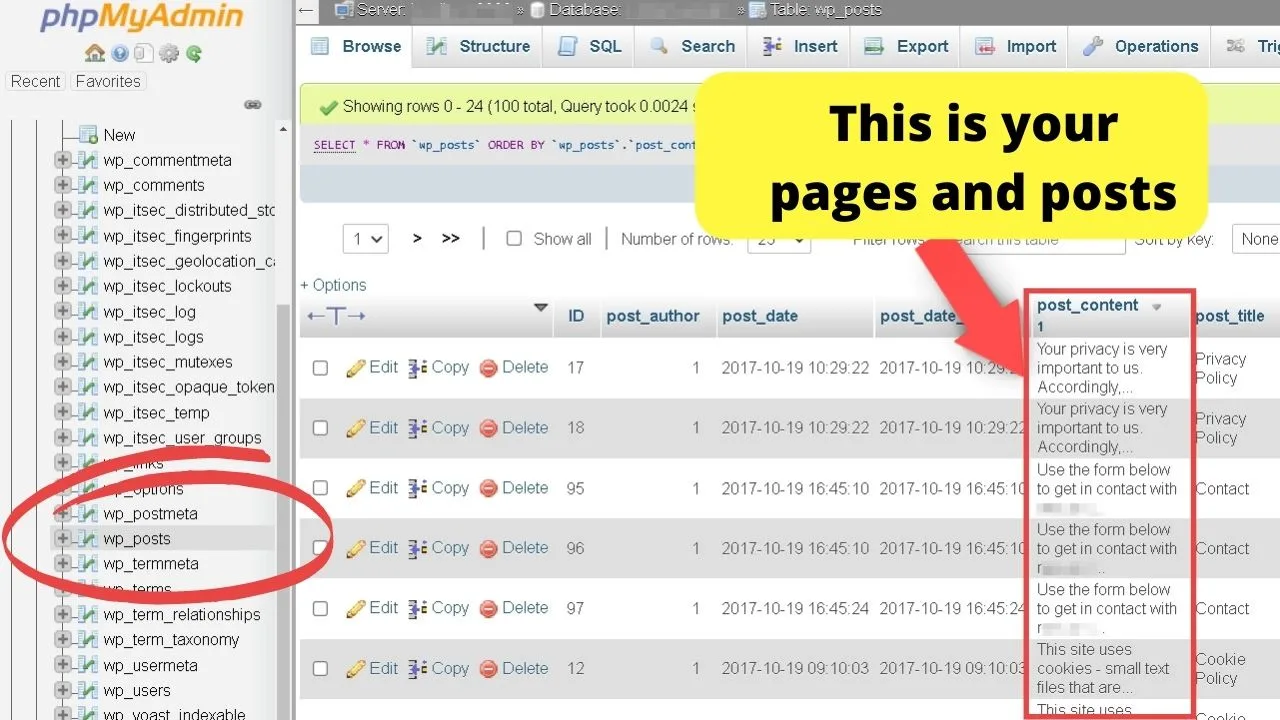
Task: Expand wp_itsec_fingerprints tree node
Action: [63, 236]
